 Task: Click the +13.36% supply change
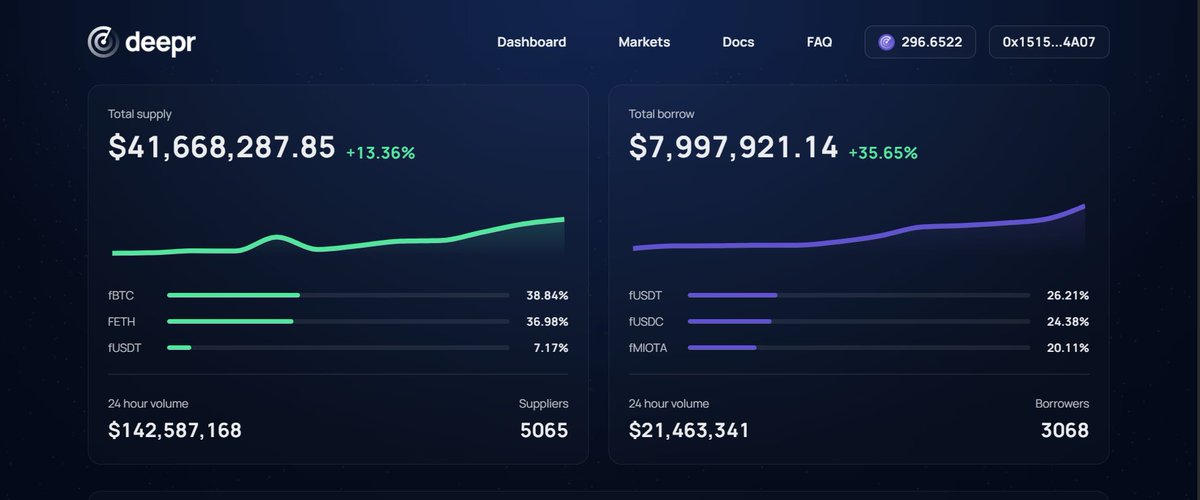click(x=380, y=153)
